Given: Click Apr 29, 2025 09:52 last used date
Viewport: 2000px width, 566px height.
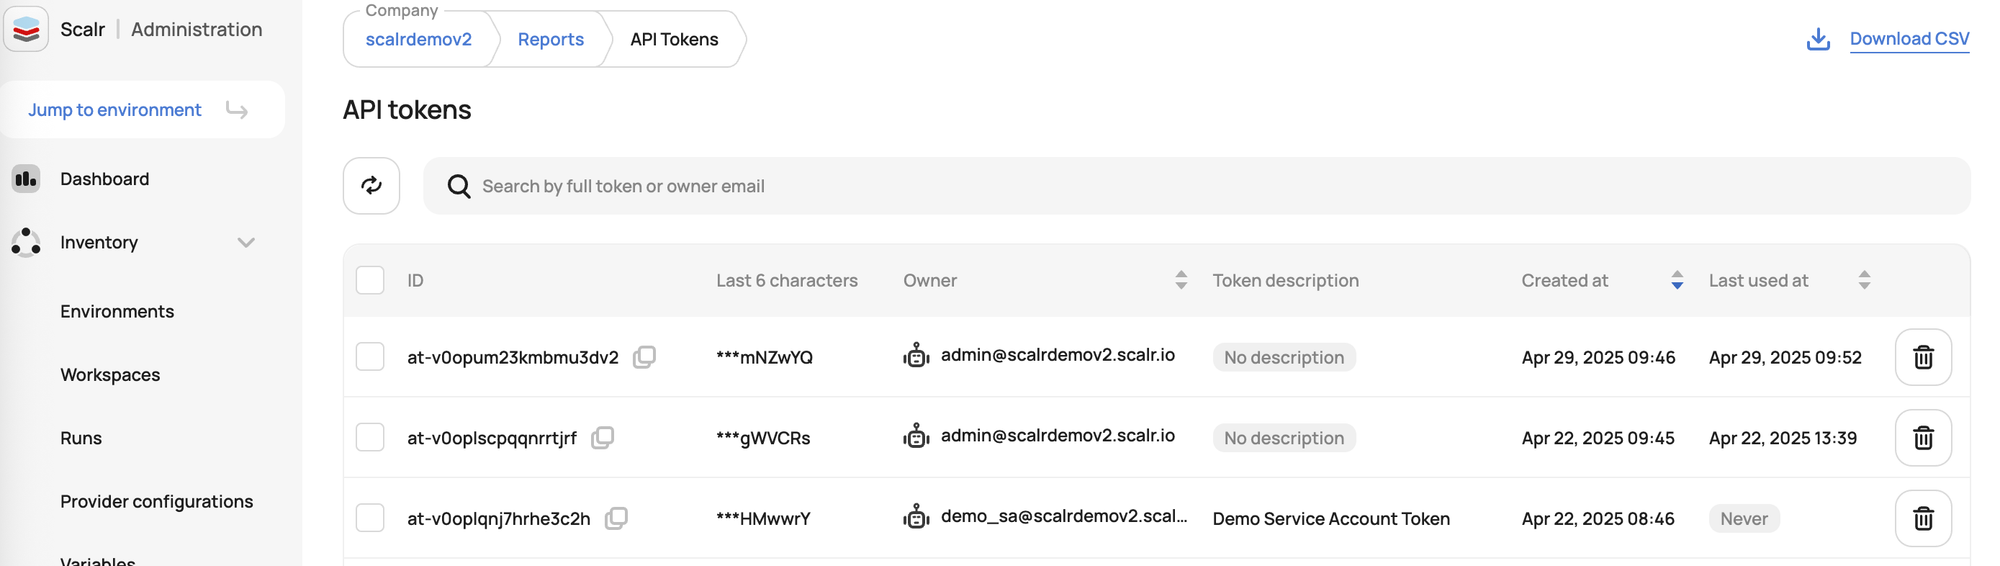Looking at the screenshot, I should 1785,357.
